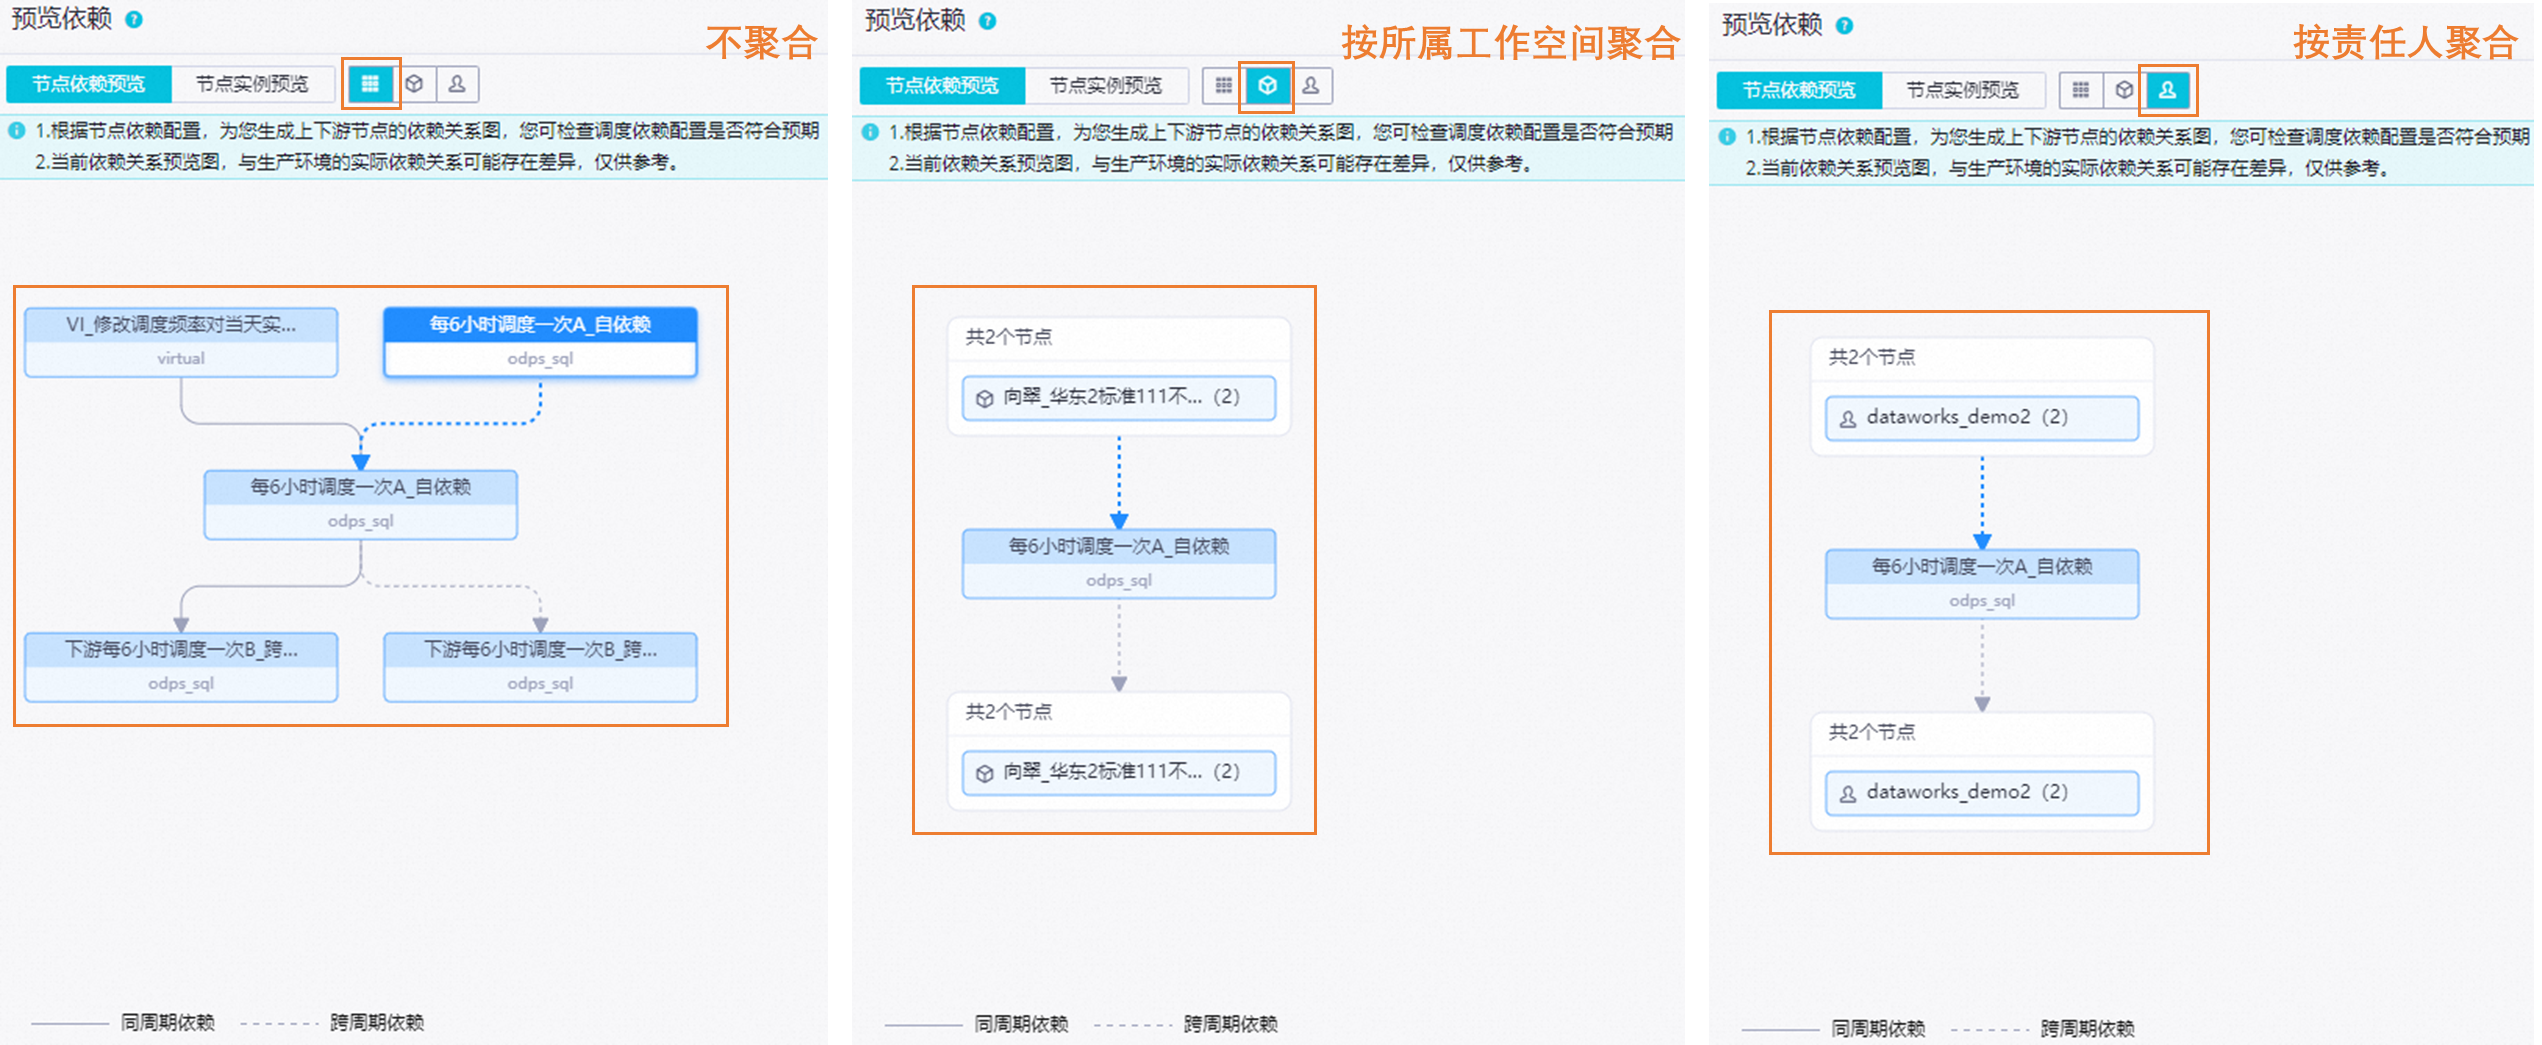
Task: Select center 每6小时调度一次A_自依赖 node in left graph
Action: (x=361, y=505)
